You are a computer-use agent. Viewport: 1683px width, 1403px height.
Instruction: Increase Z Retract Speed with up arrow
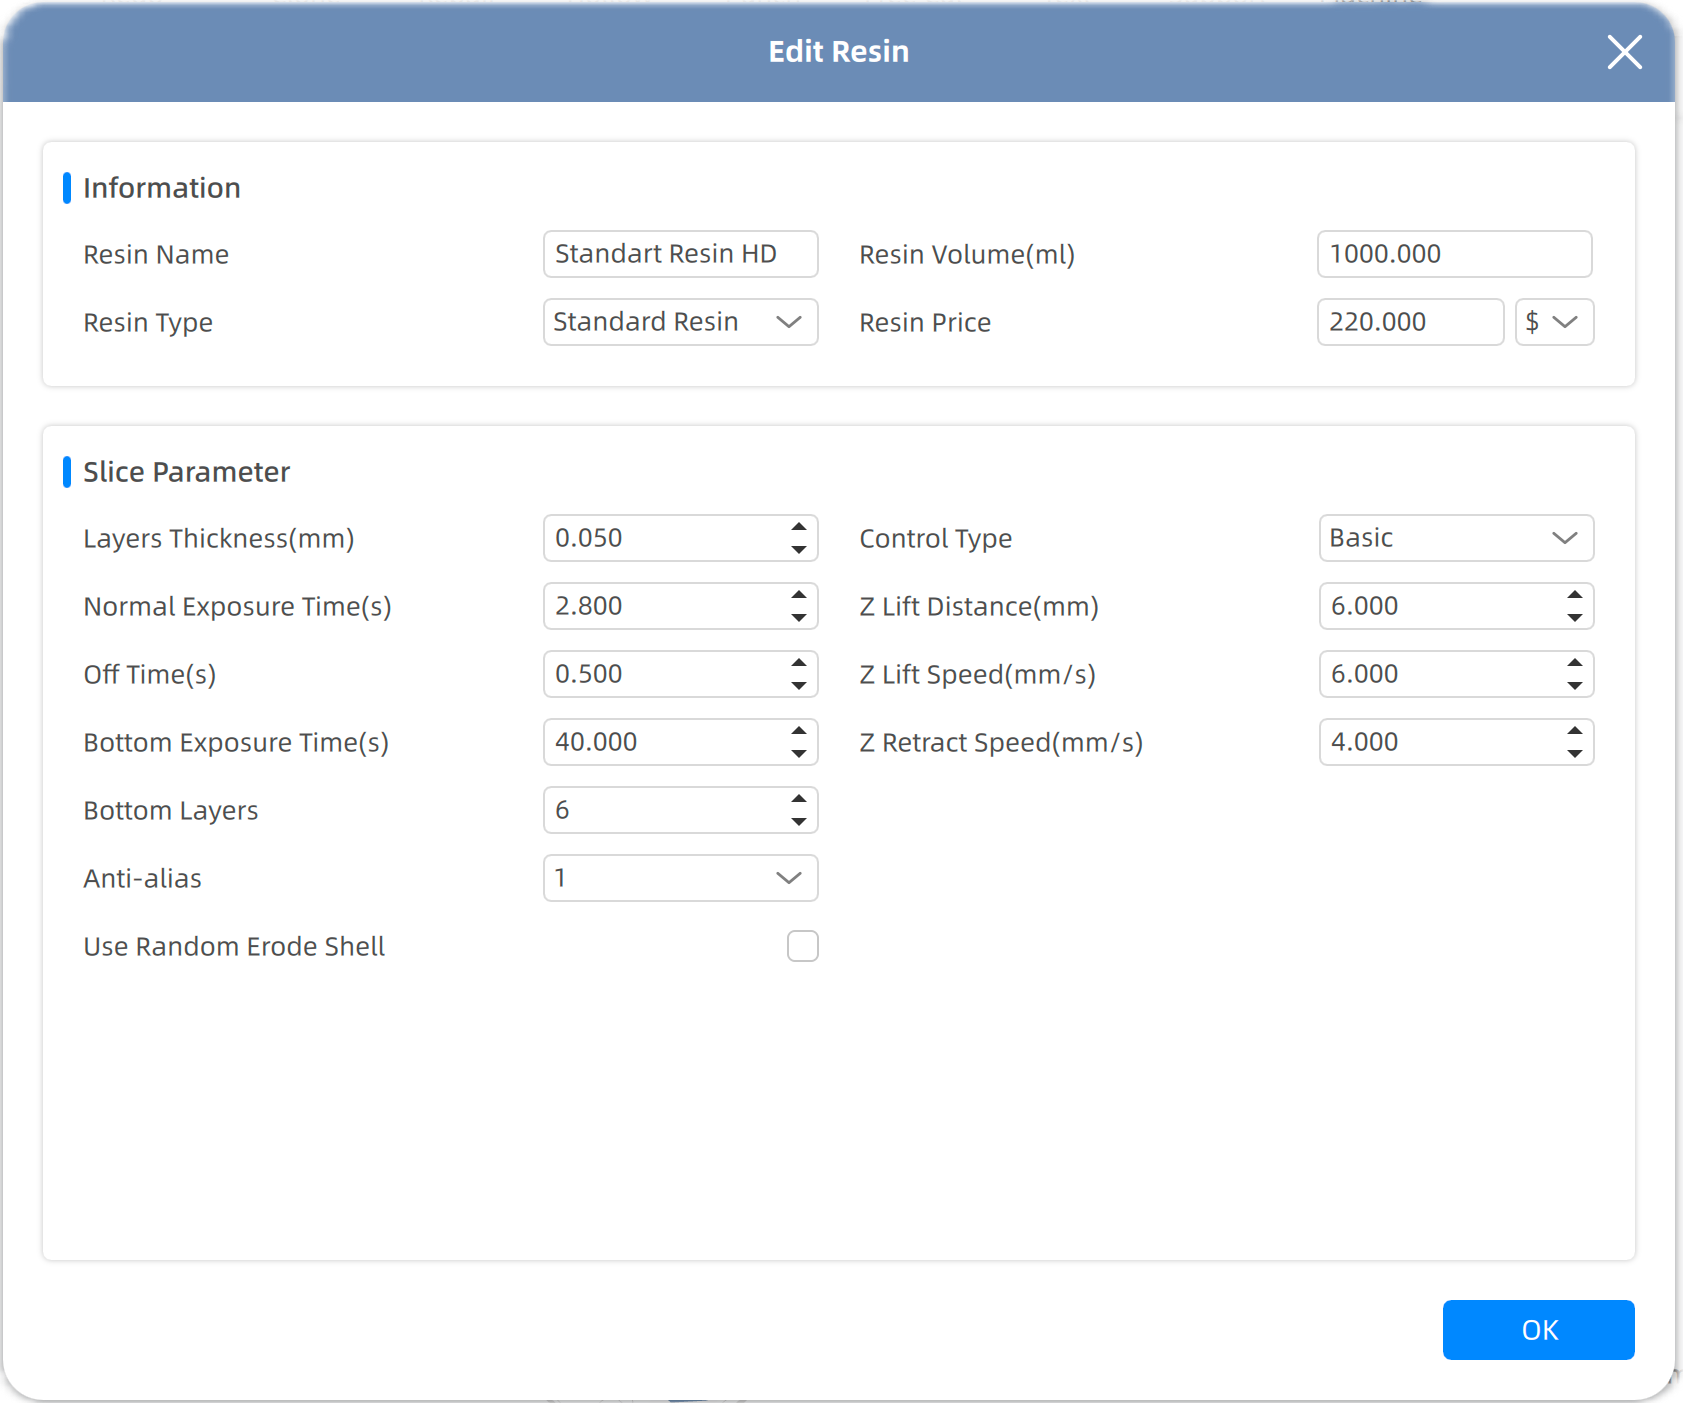[x=1574, y=731]
